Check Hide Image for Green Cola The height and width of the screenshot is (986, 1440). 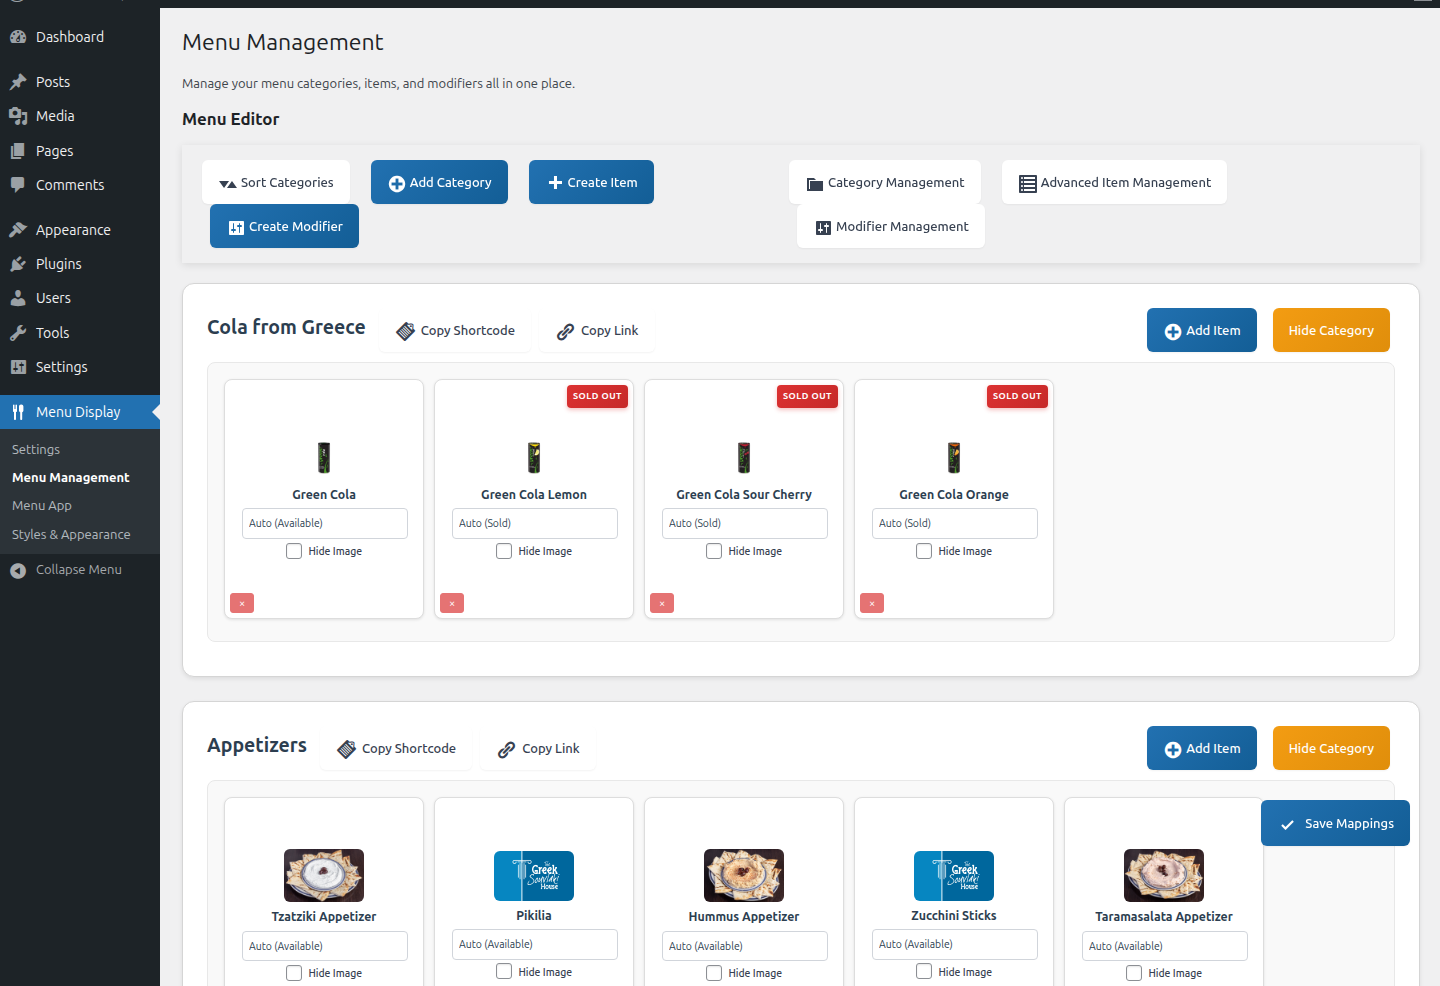(294, 550)
